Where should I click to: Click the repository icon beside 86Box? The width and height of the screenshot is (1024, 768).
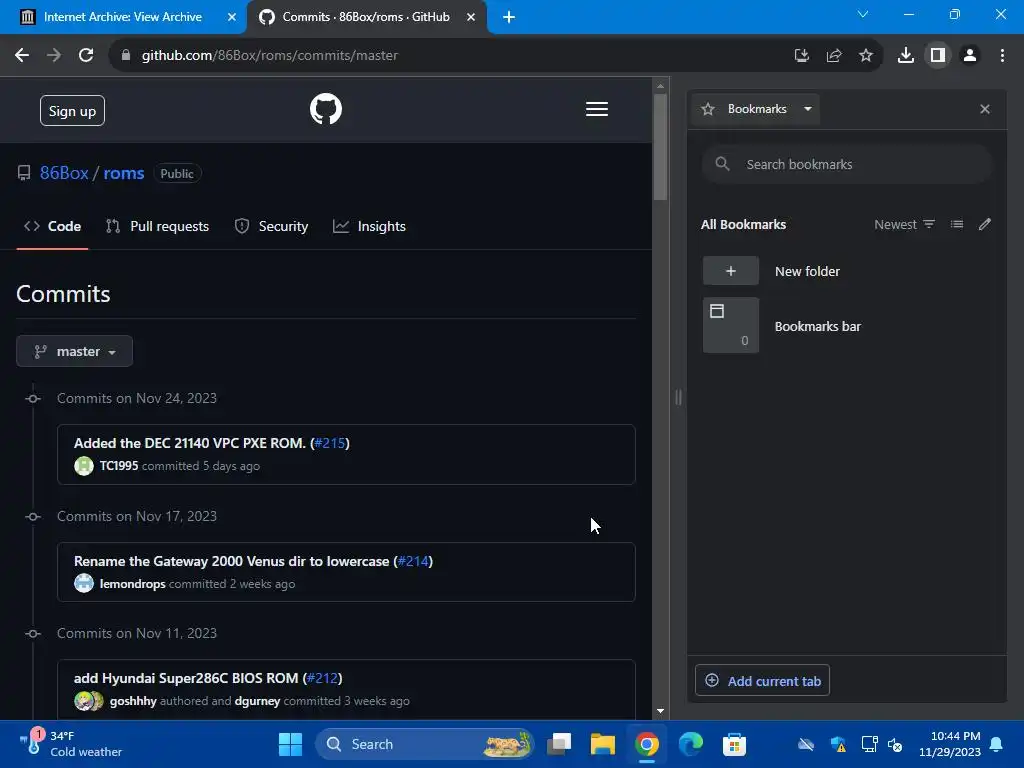[24, 173]
